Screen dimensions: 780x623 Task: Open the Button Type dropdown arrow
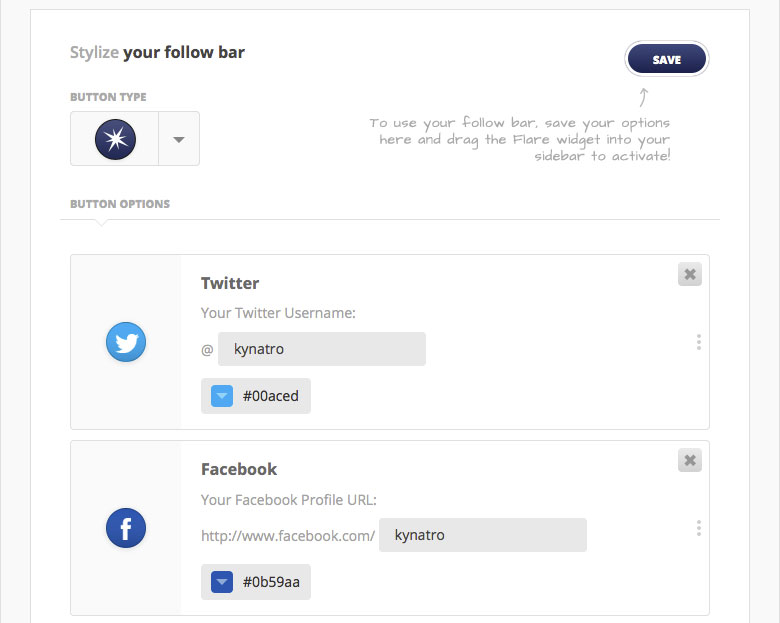coord(179,139)
